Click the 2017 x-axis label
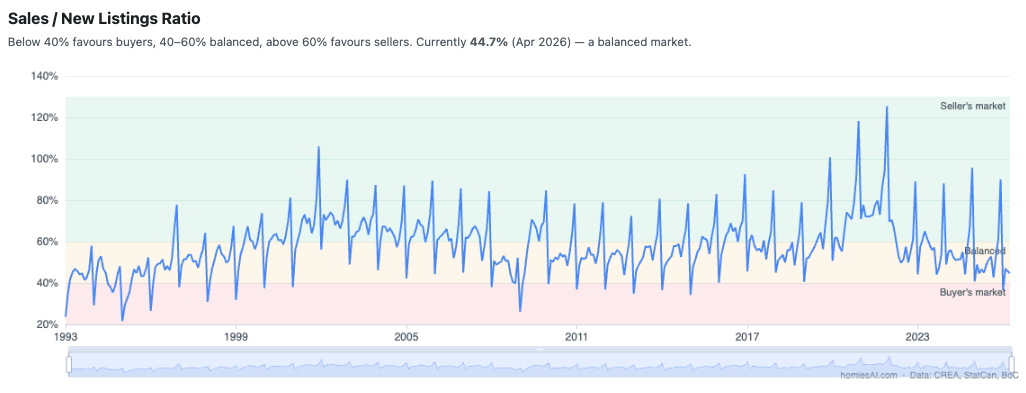Viewport: 1026px width, 393px height. pyautogui.click(x=747, y=336)
